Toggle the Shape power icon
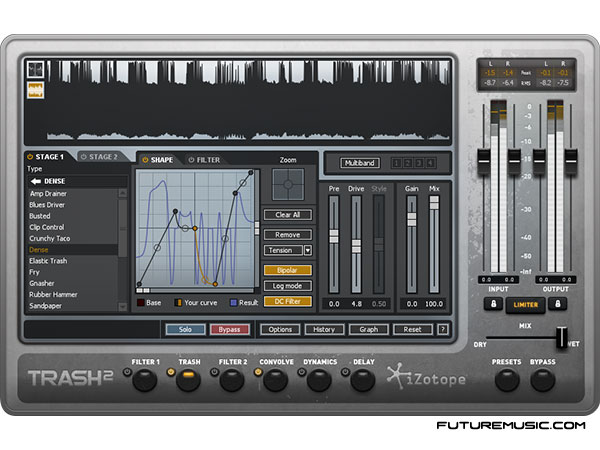The height and width of the screenshot is (450, 600). 145,160
